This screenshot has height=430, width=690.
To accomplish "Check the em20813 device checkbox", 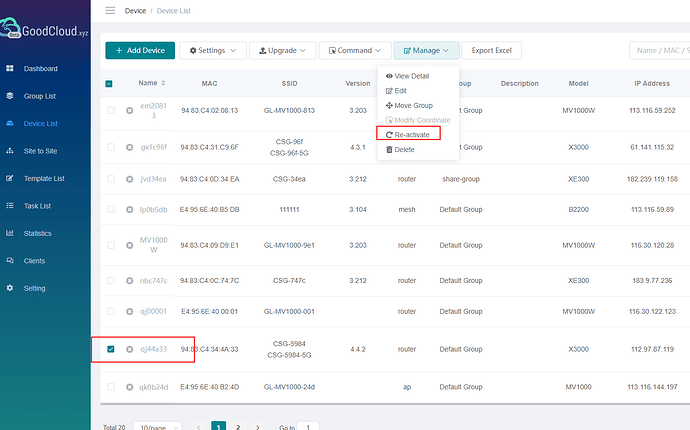I will click(110, 109).
